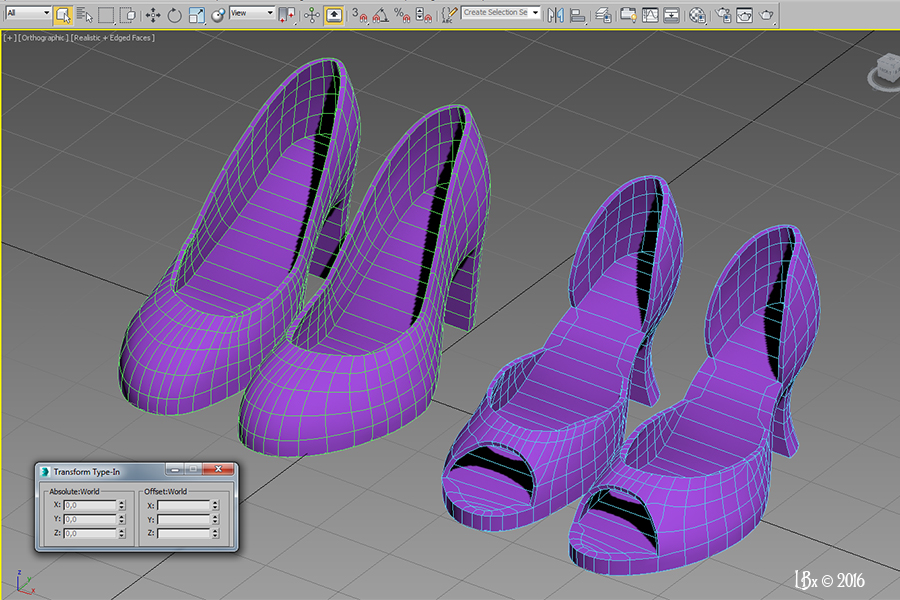Click Absolute World X spinner
This screenshot has width=900, height=600.
pos(122,505)
